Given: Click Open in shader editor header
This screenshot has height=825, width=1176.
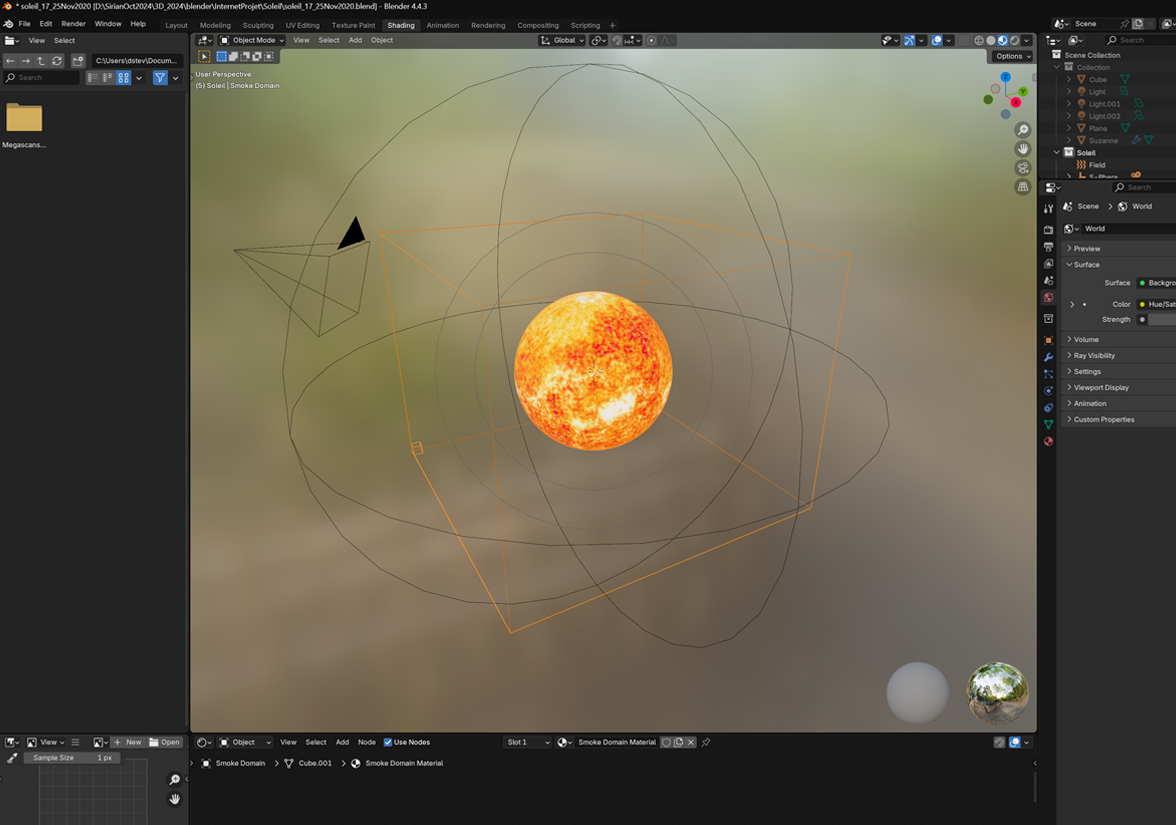Looking at the screenshot, I should click(166, 741).
